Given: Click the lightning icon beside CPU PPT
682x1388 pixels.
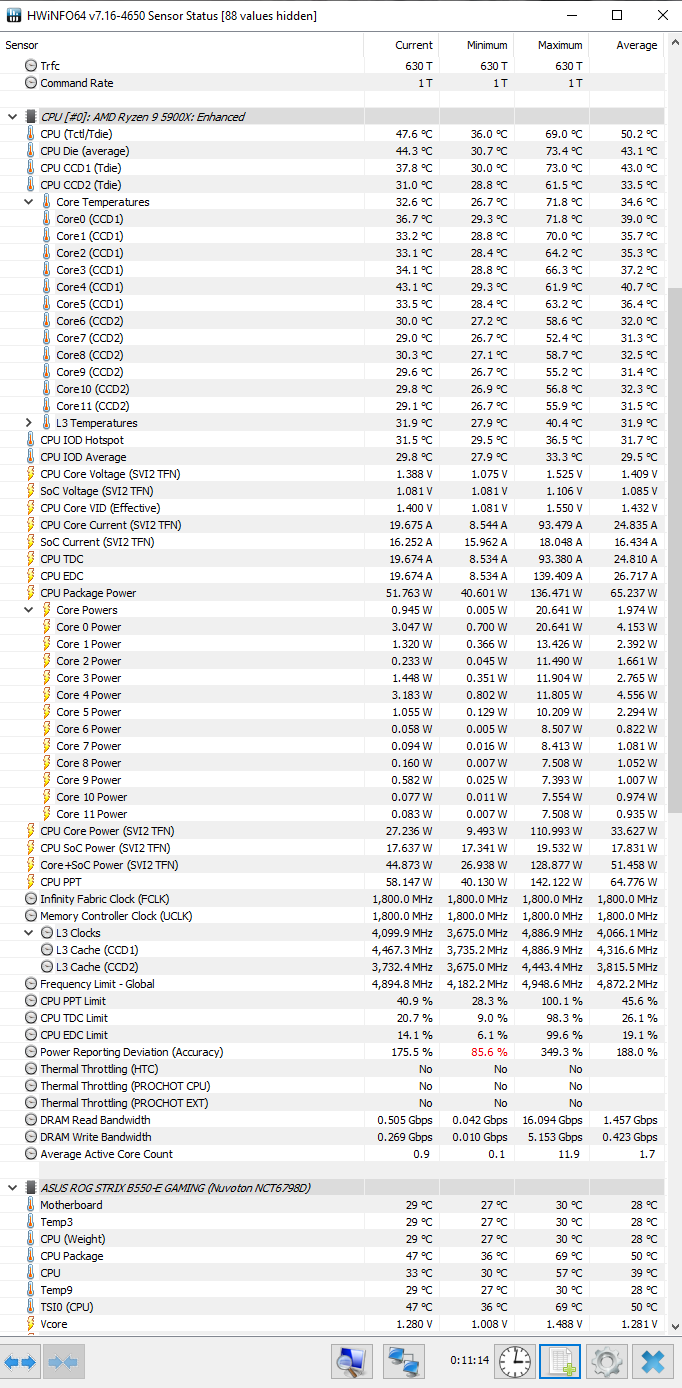Looking at the screenshot, I should point(30,882).
